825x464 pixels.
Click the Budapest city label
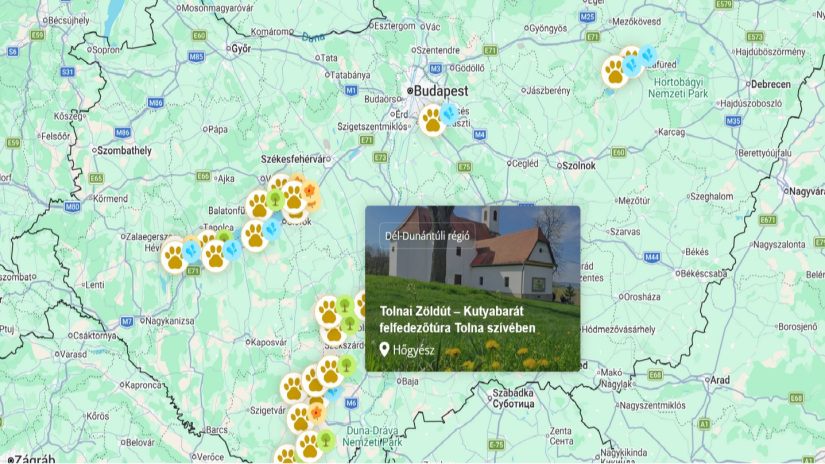click(441, 91)
